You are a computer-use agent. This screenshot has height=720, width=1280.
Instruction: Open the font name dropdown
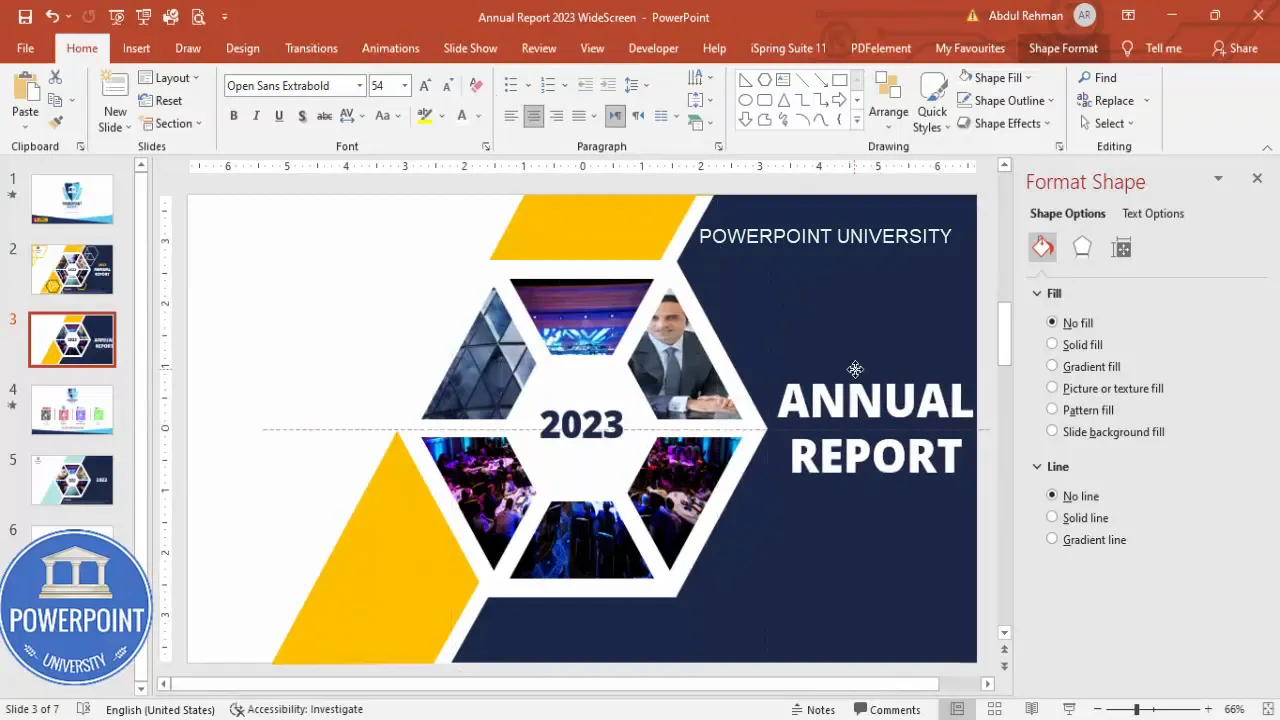(359, 86)
